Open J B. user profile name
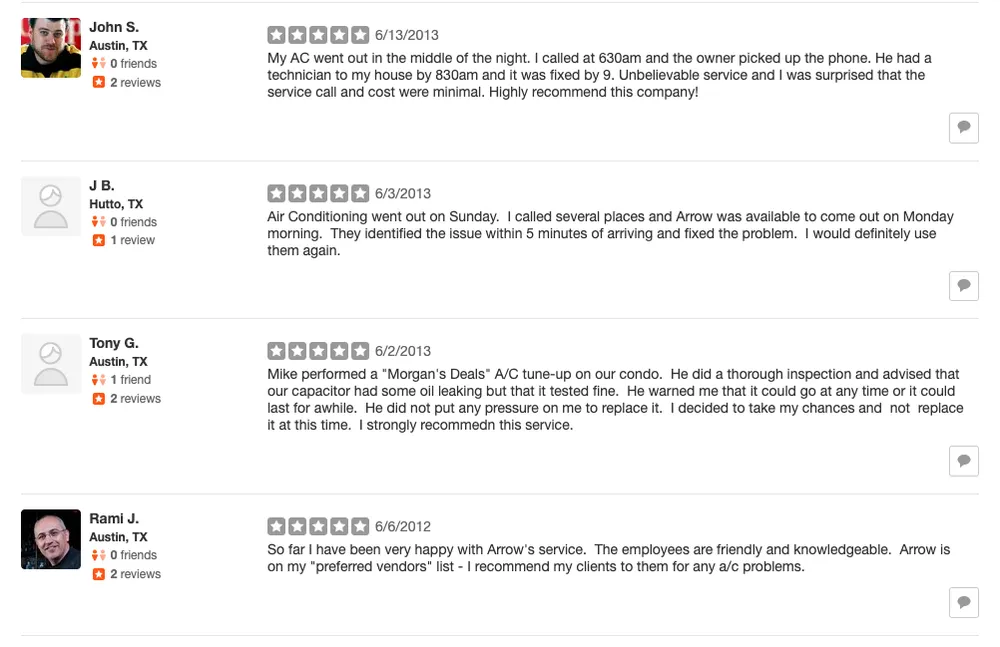1000x647 pixels. click(x=102, y=186)
